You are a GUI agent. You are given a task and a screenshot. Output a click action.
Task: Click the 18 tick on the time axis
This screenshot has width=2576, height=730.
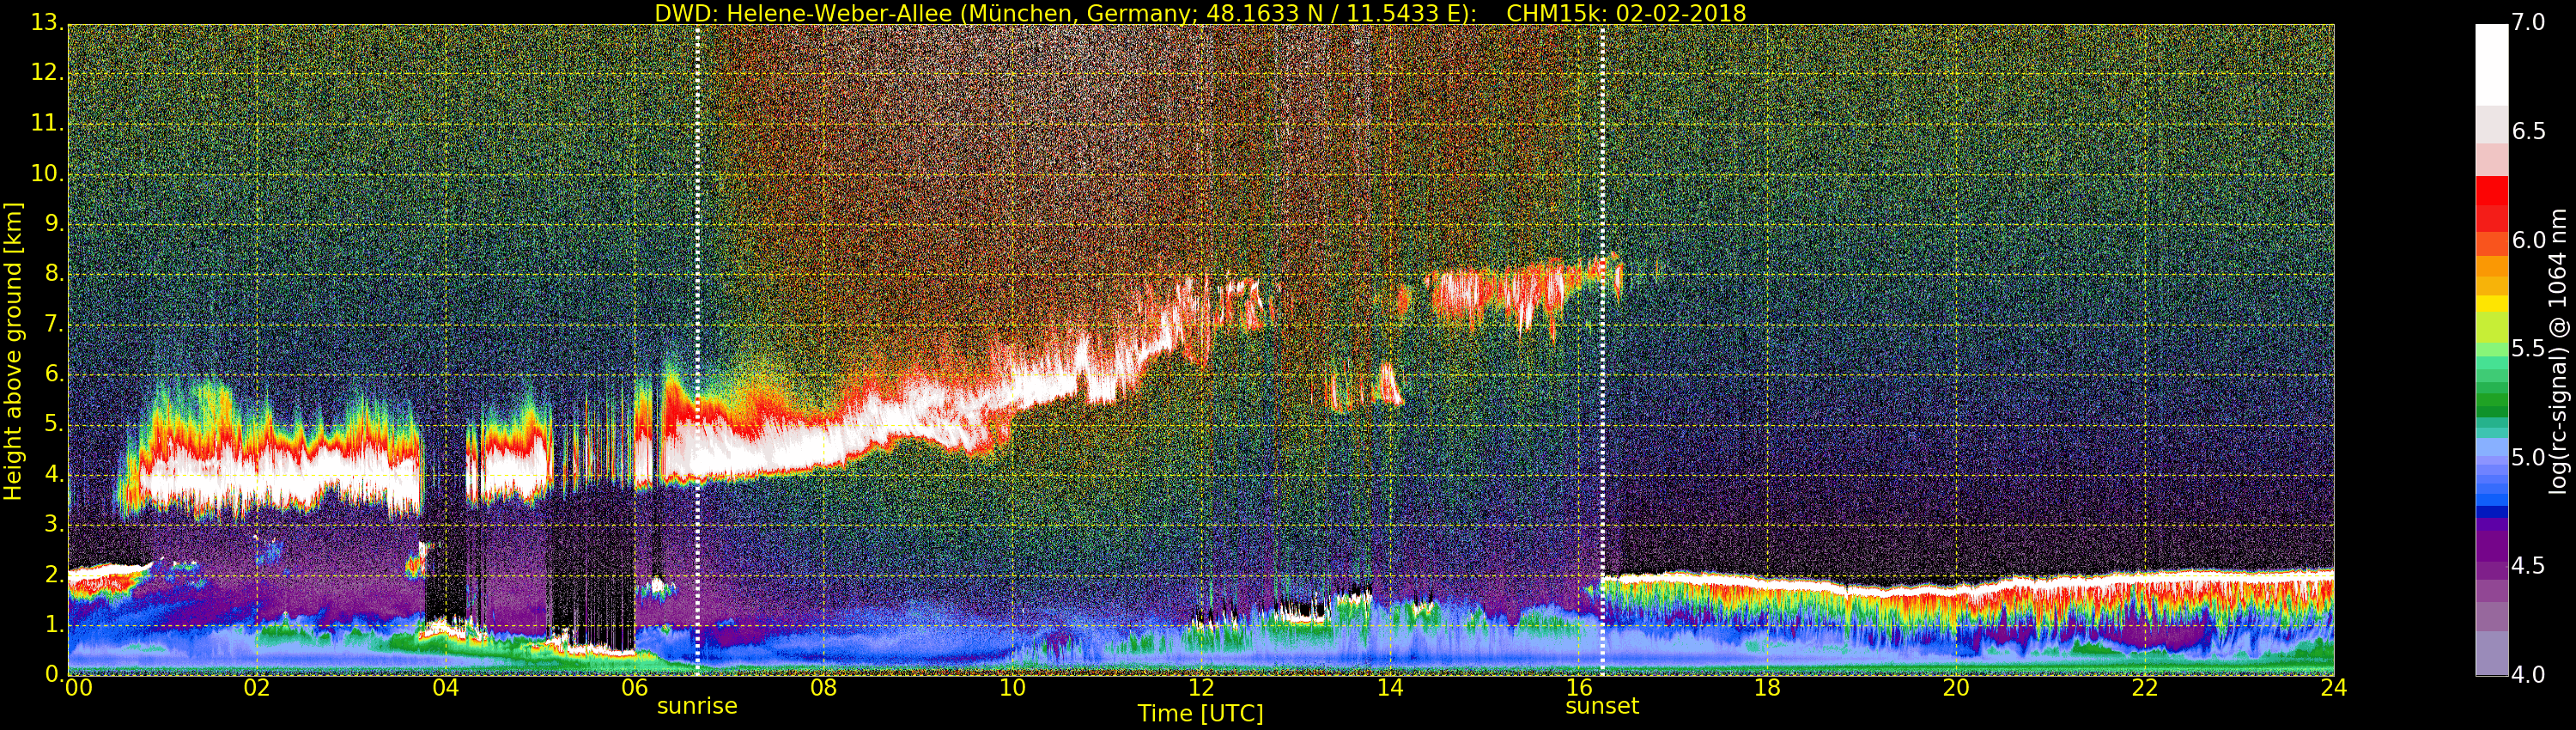[x=1768, y=688]
